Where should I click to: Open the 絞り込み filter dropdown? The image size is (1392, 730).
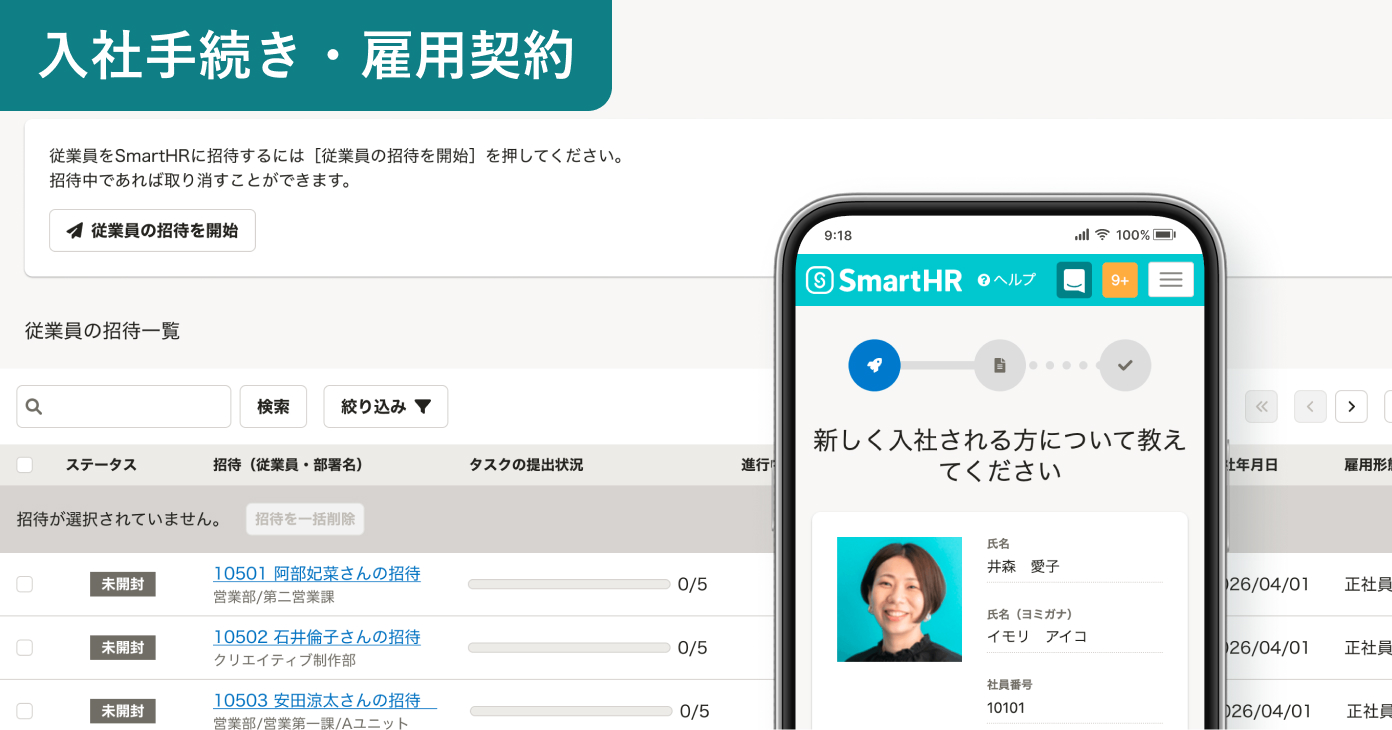(385, 407)
